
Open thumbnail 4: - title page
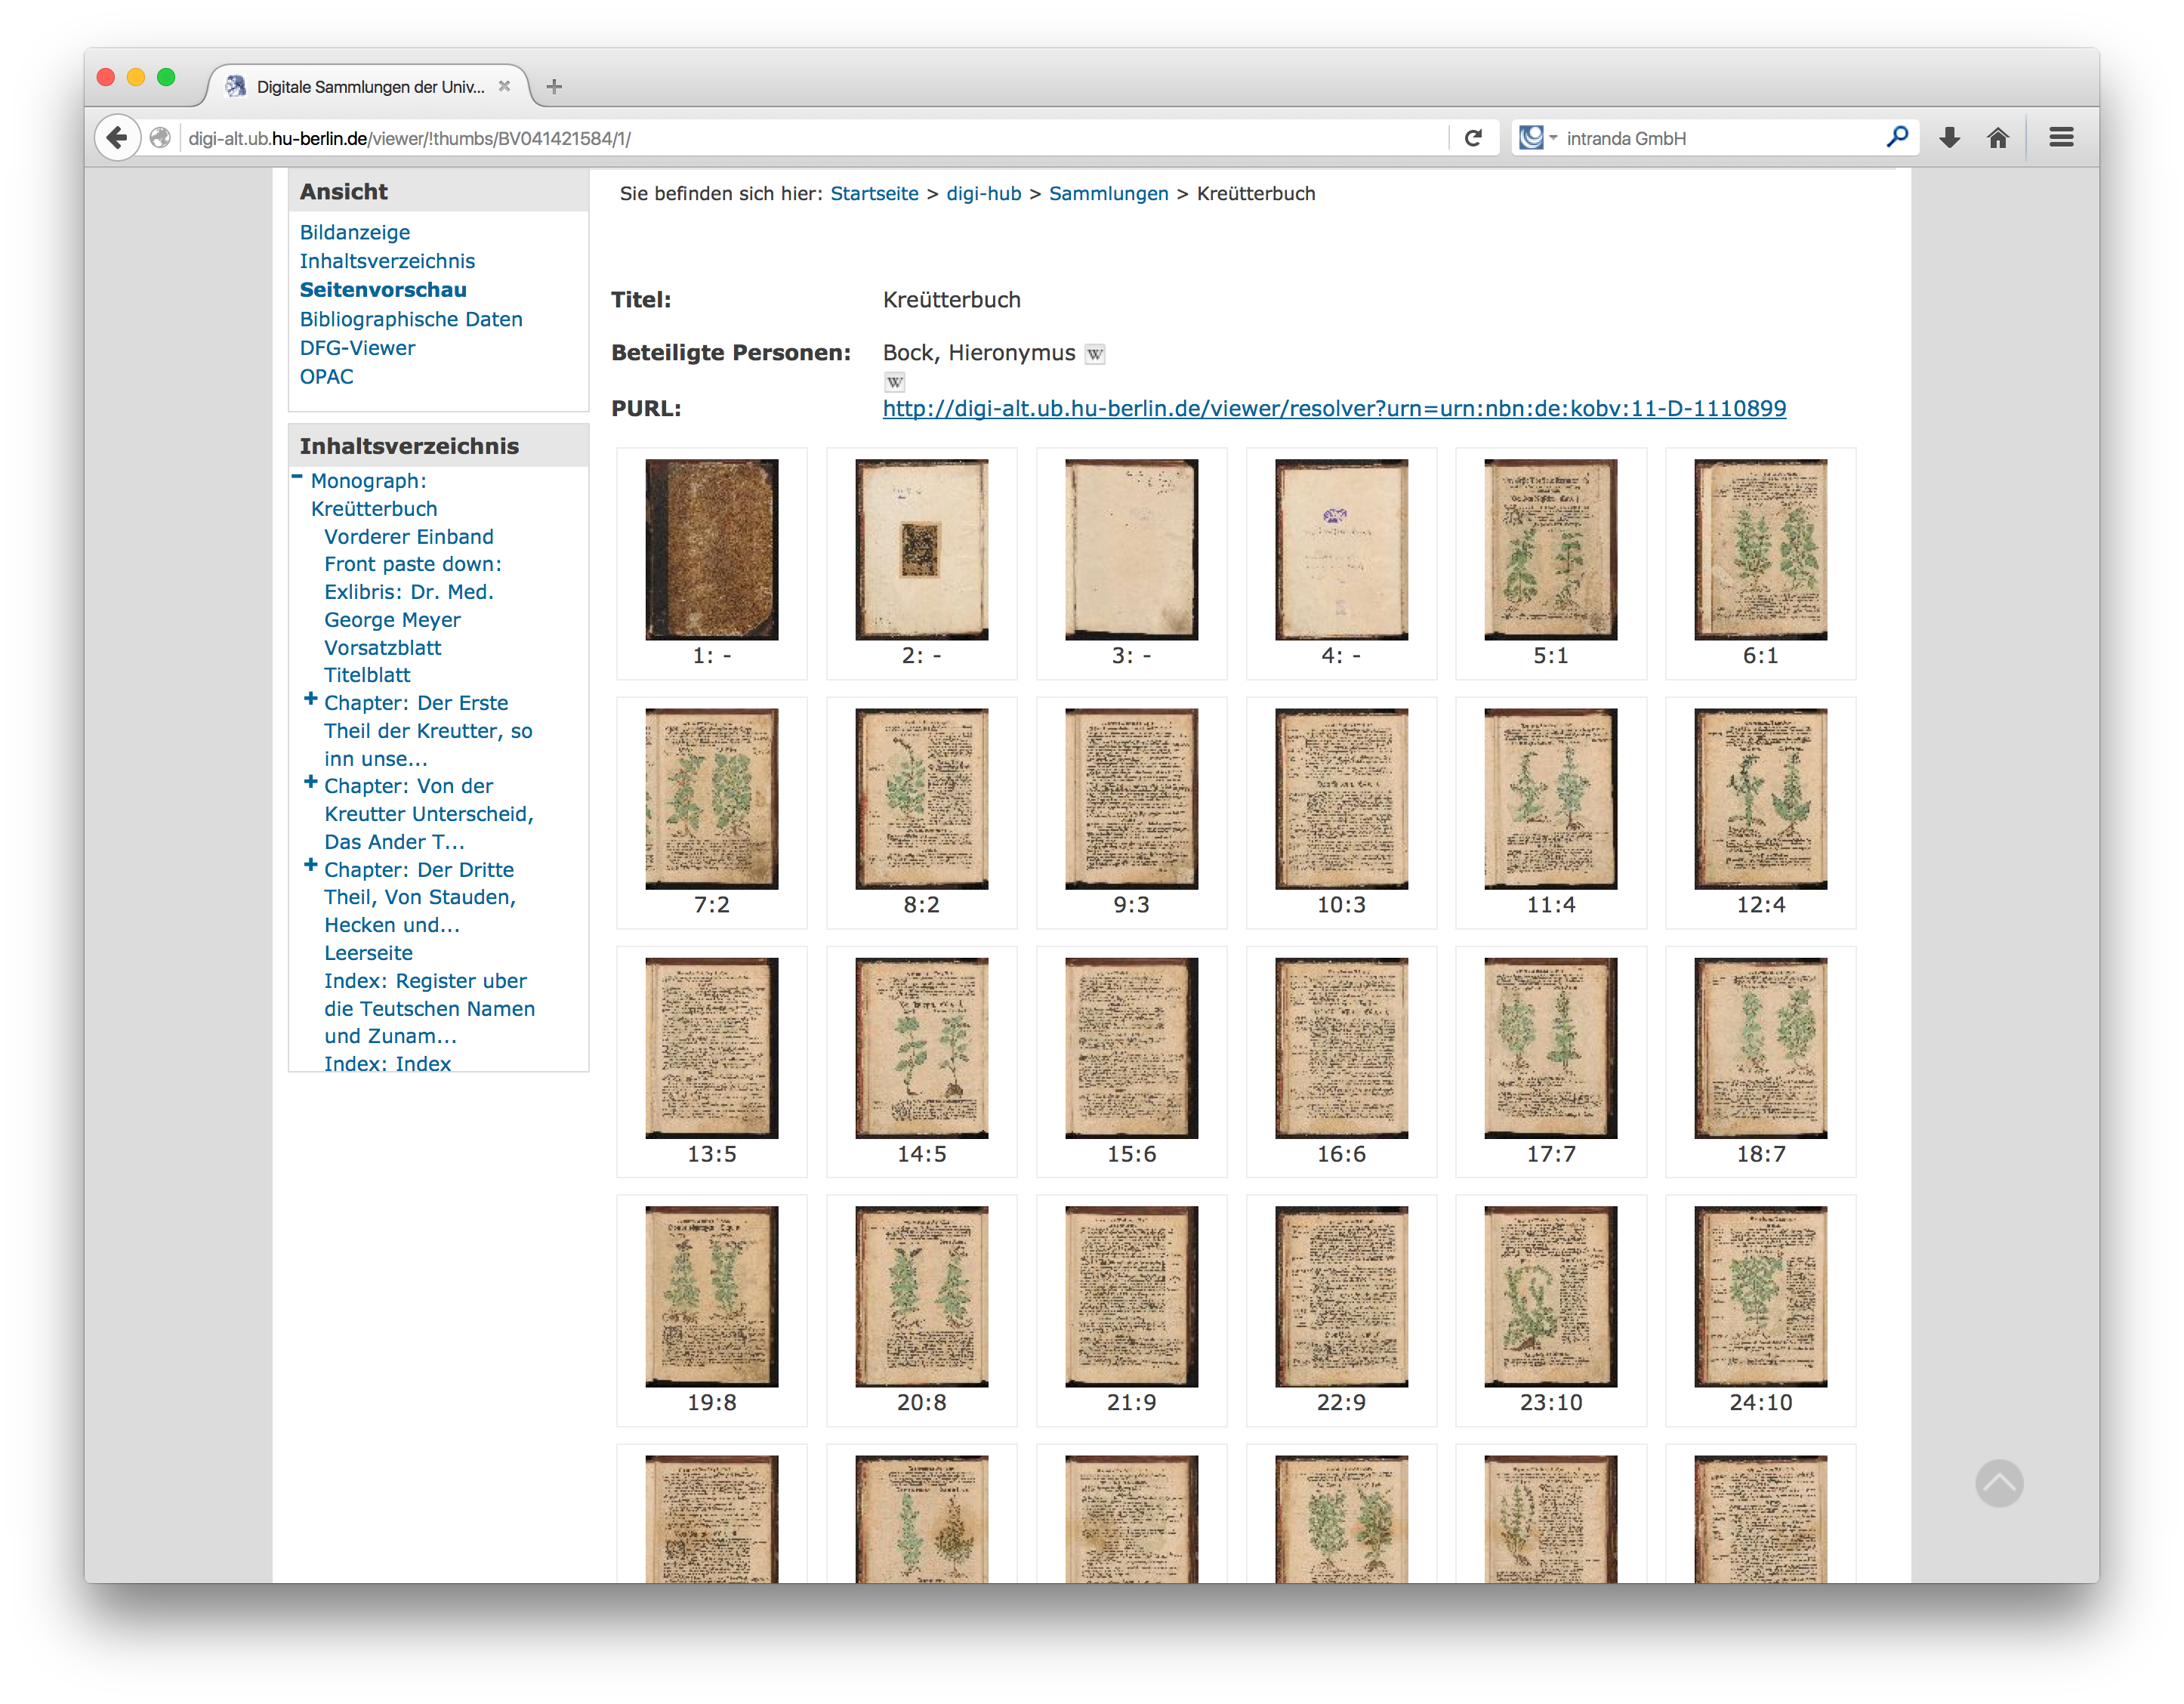(1341, 550)
